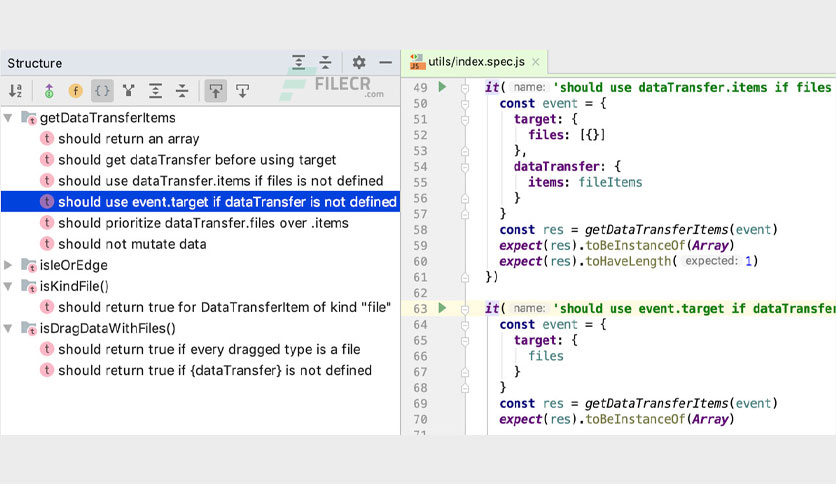Collapse the isKindFile() node
This screenshot has width=836, height=484.
8,286
